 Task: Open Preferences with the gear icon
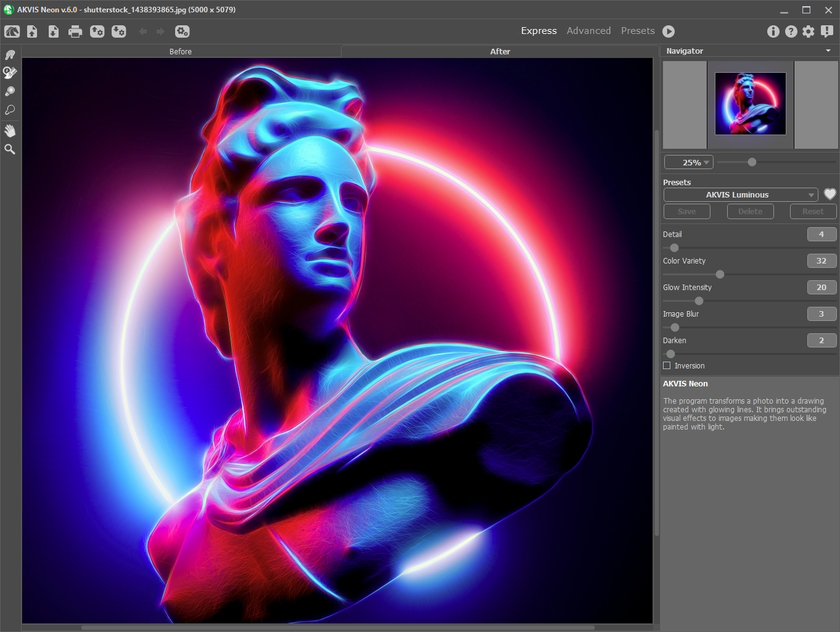pos(808,31)
